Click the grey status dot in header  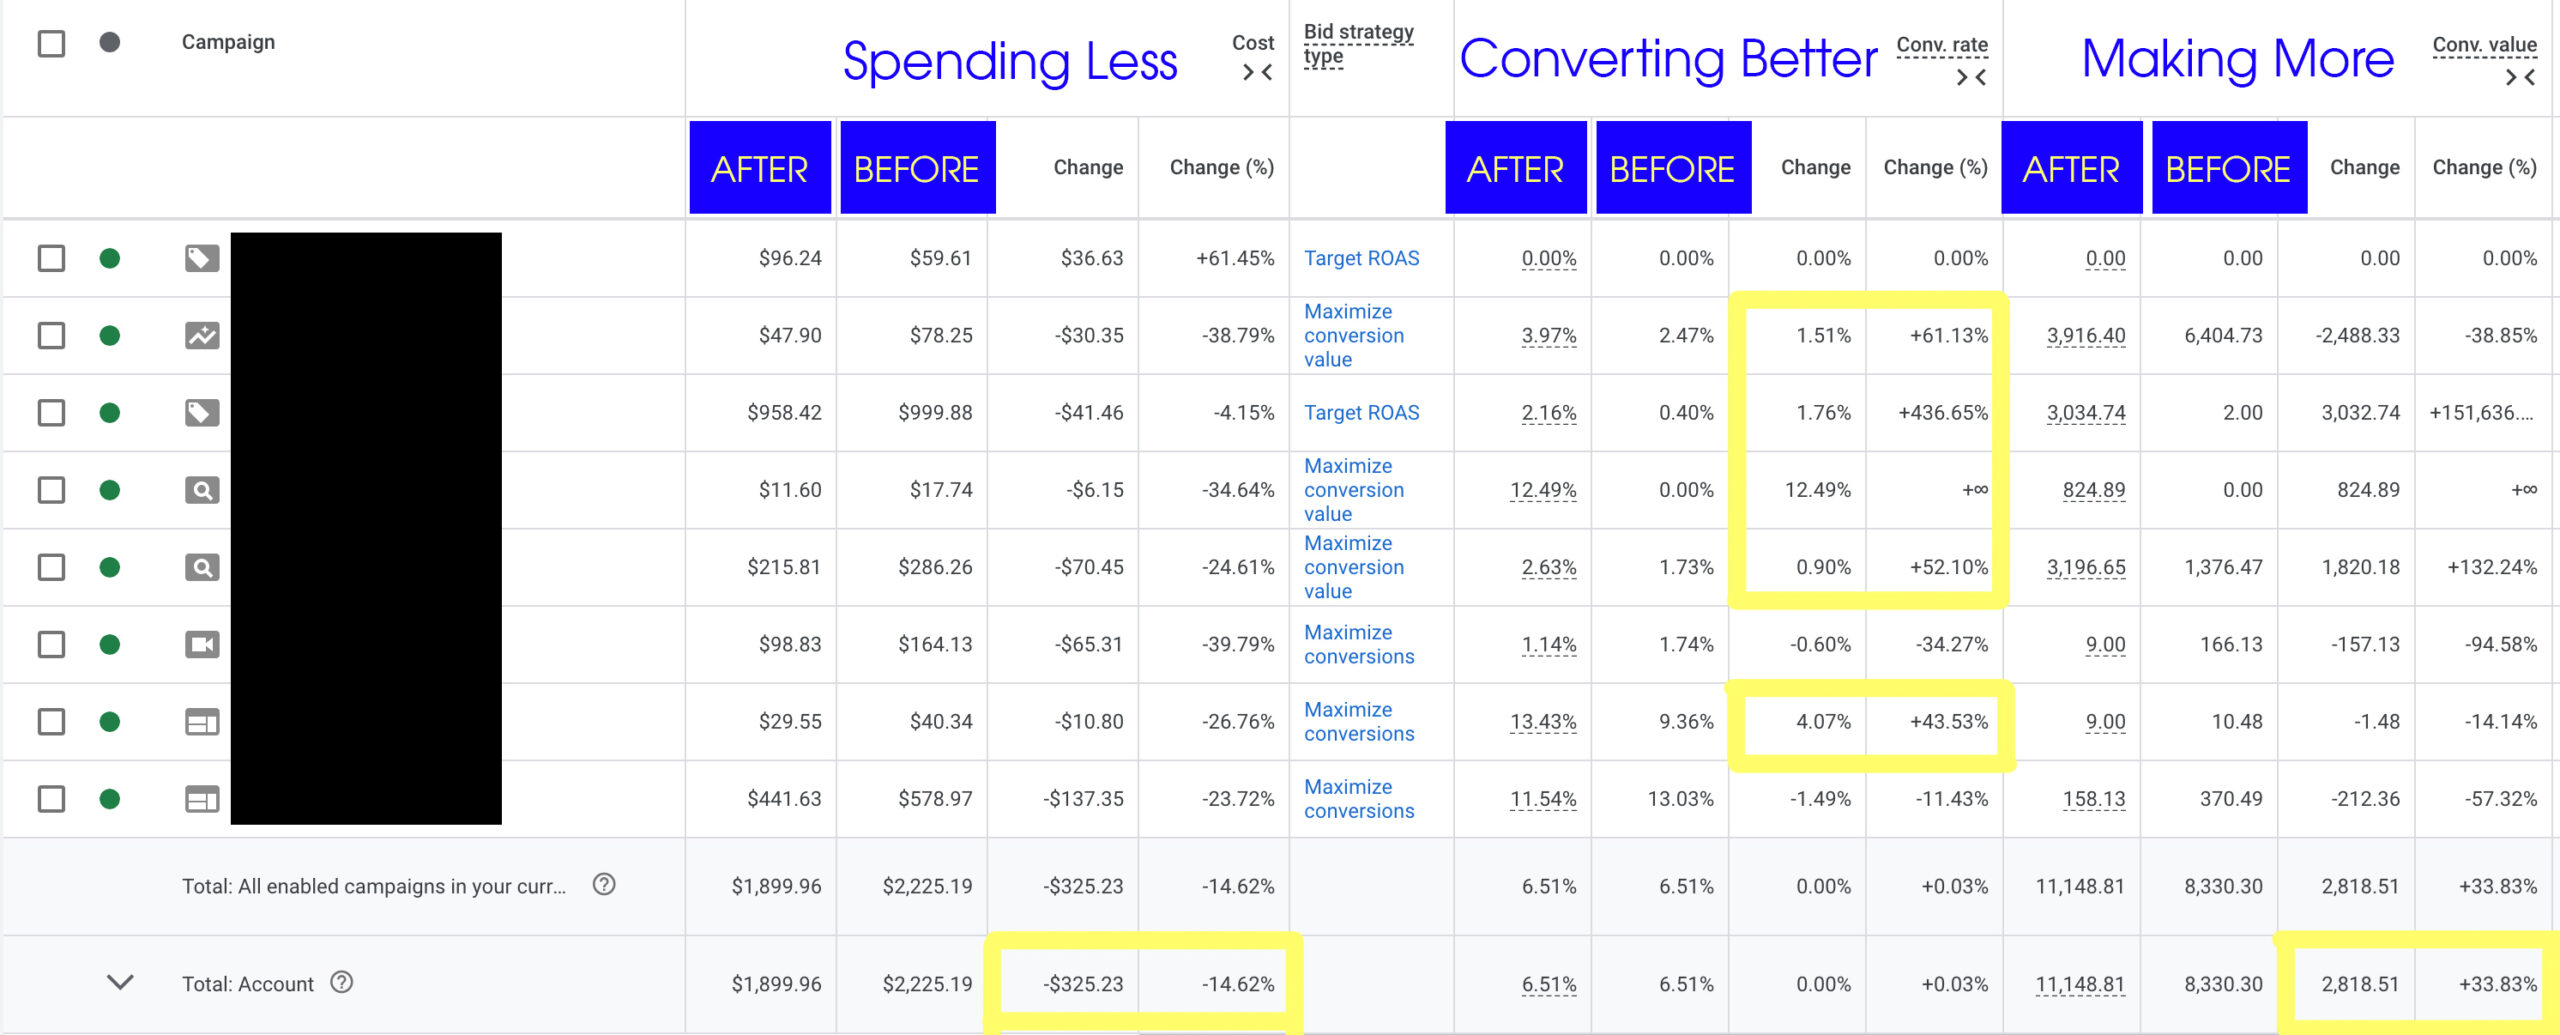pyautogui.click(x=110, y=42)
